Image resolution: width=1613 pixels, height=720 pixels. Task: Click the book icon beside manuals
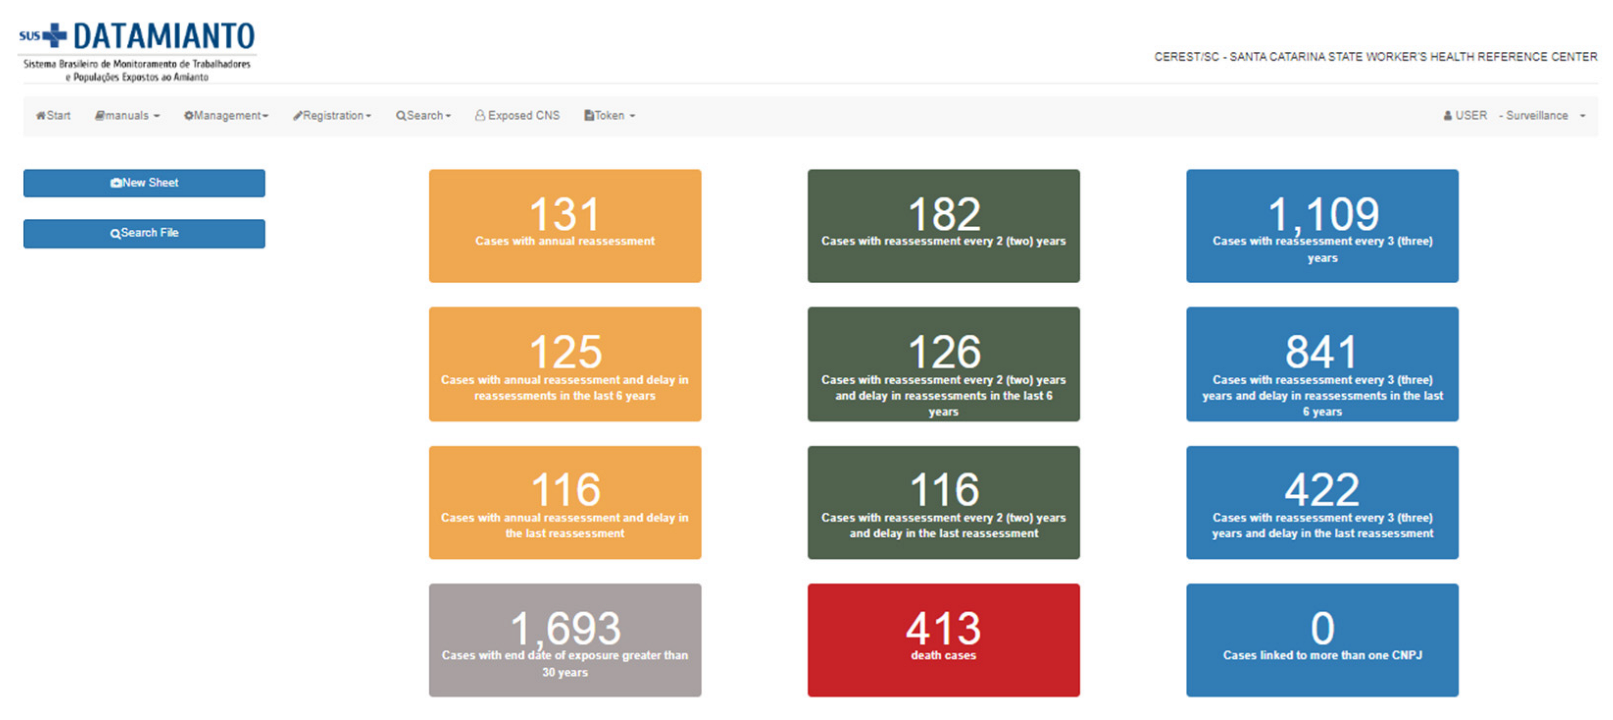click(x=100, y=116)
